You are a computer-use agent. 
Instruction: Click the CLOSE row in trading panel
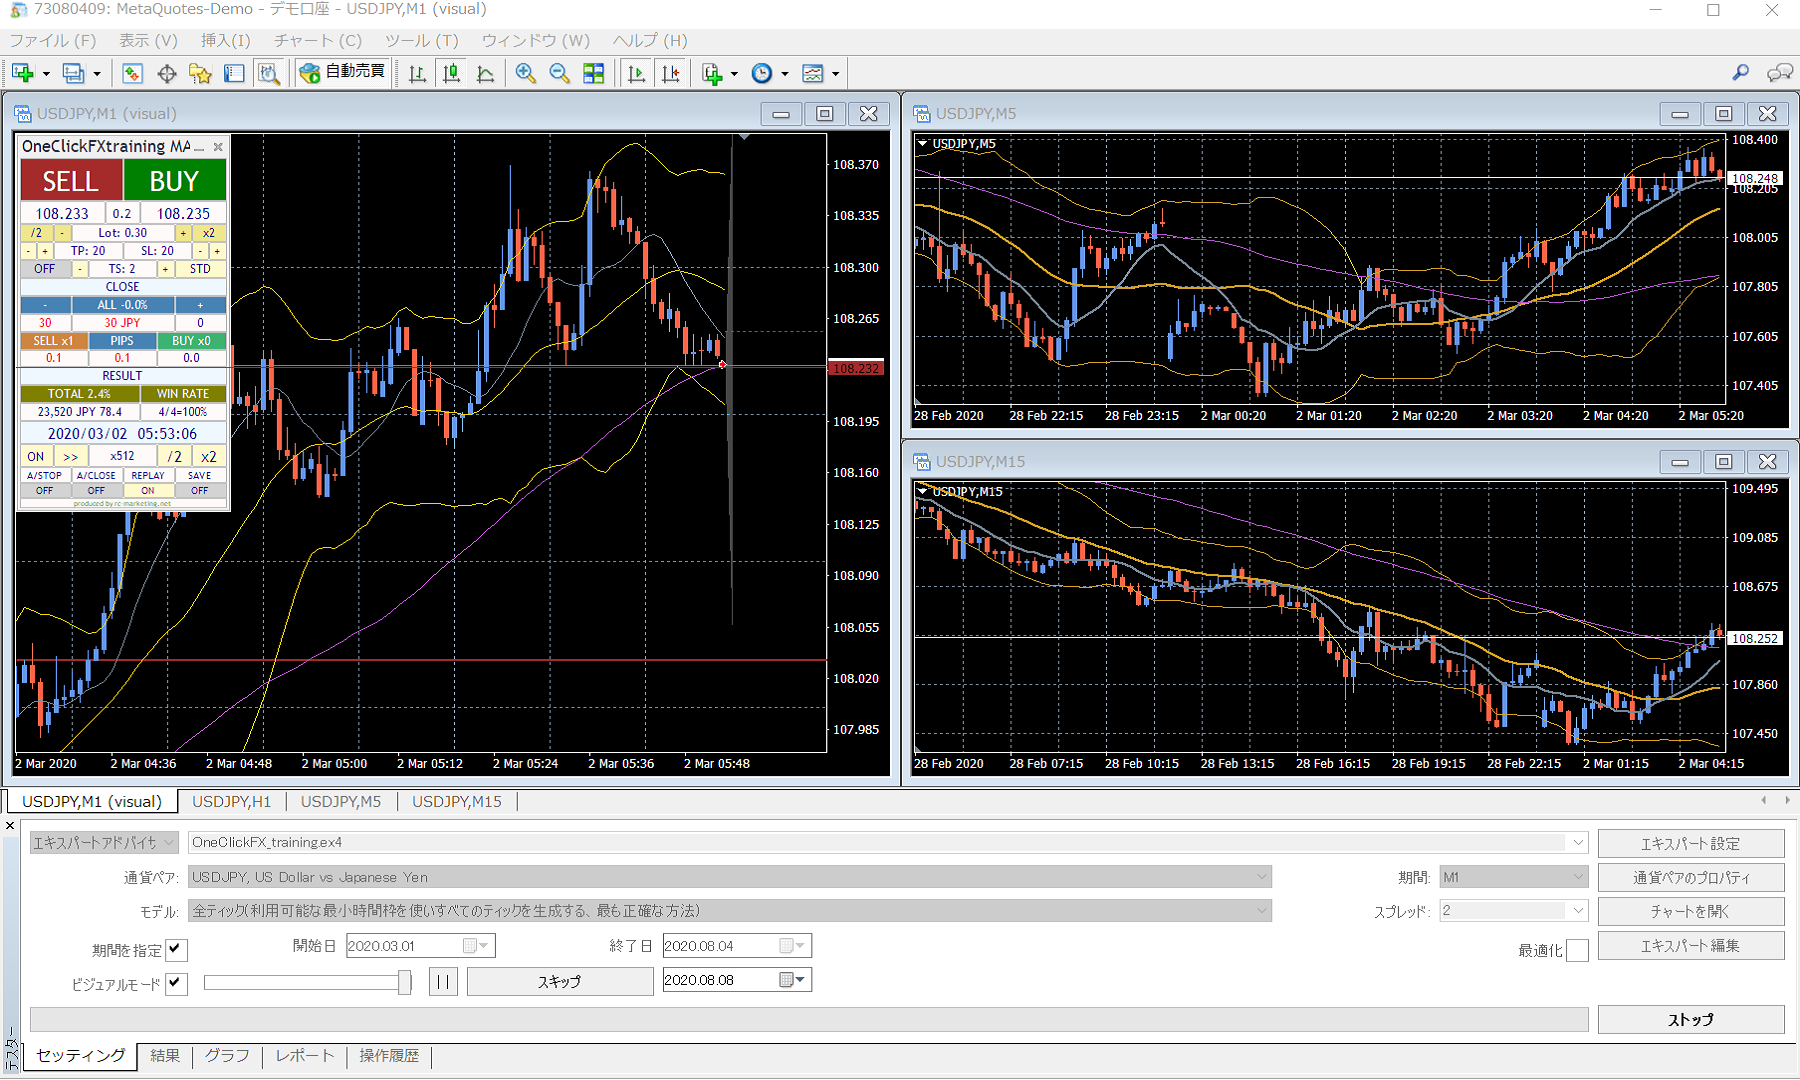[x=123, y=287]
